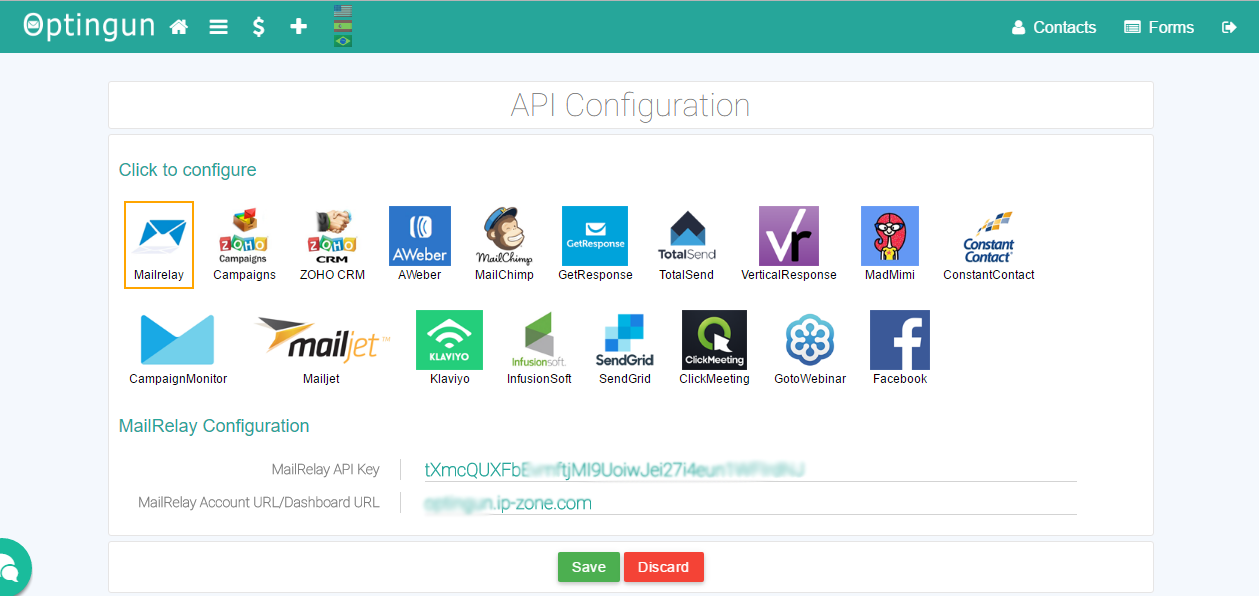Viewport: 1259px width, 596px height.
Task: Open the hamburger menu icon
Action: tap(218, 27)
